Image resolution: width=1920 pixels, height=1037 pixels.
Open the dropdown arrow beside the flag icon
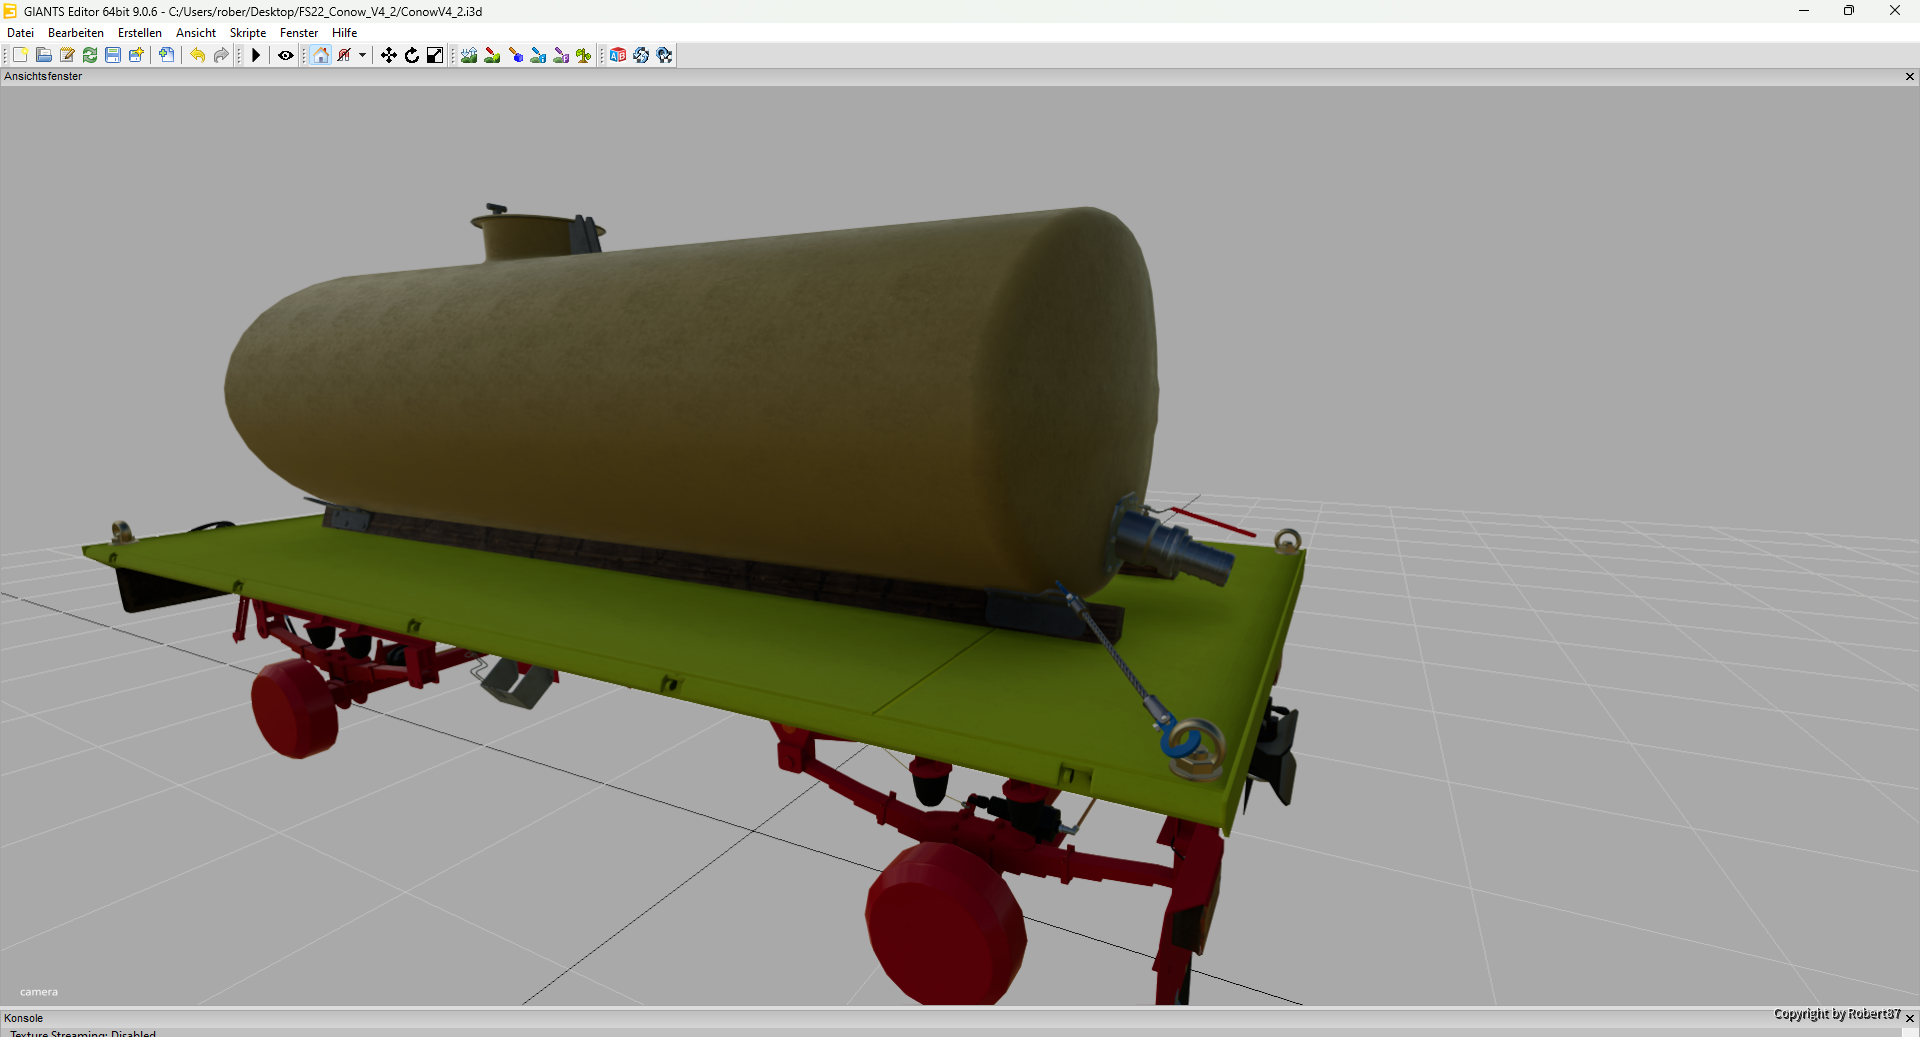point(362,55)
